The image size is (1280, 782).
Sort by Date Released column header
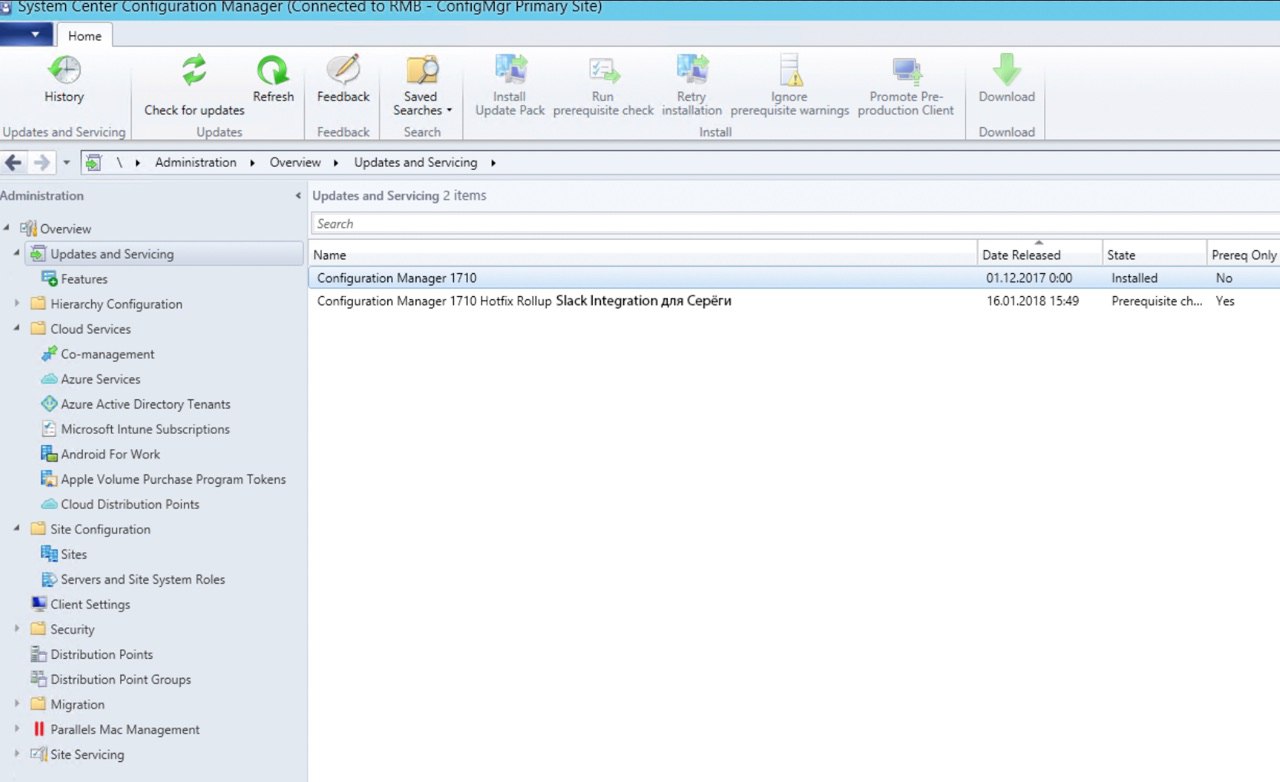[x=1040, y=254]
